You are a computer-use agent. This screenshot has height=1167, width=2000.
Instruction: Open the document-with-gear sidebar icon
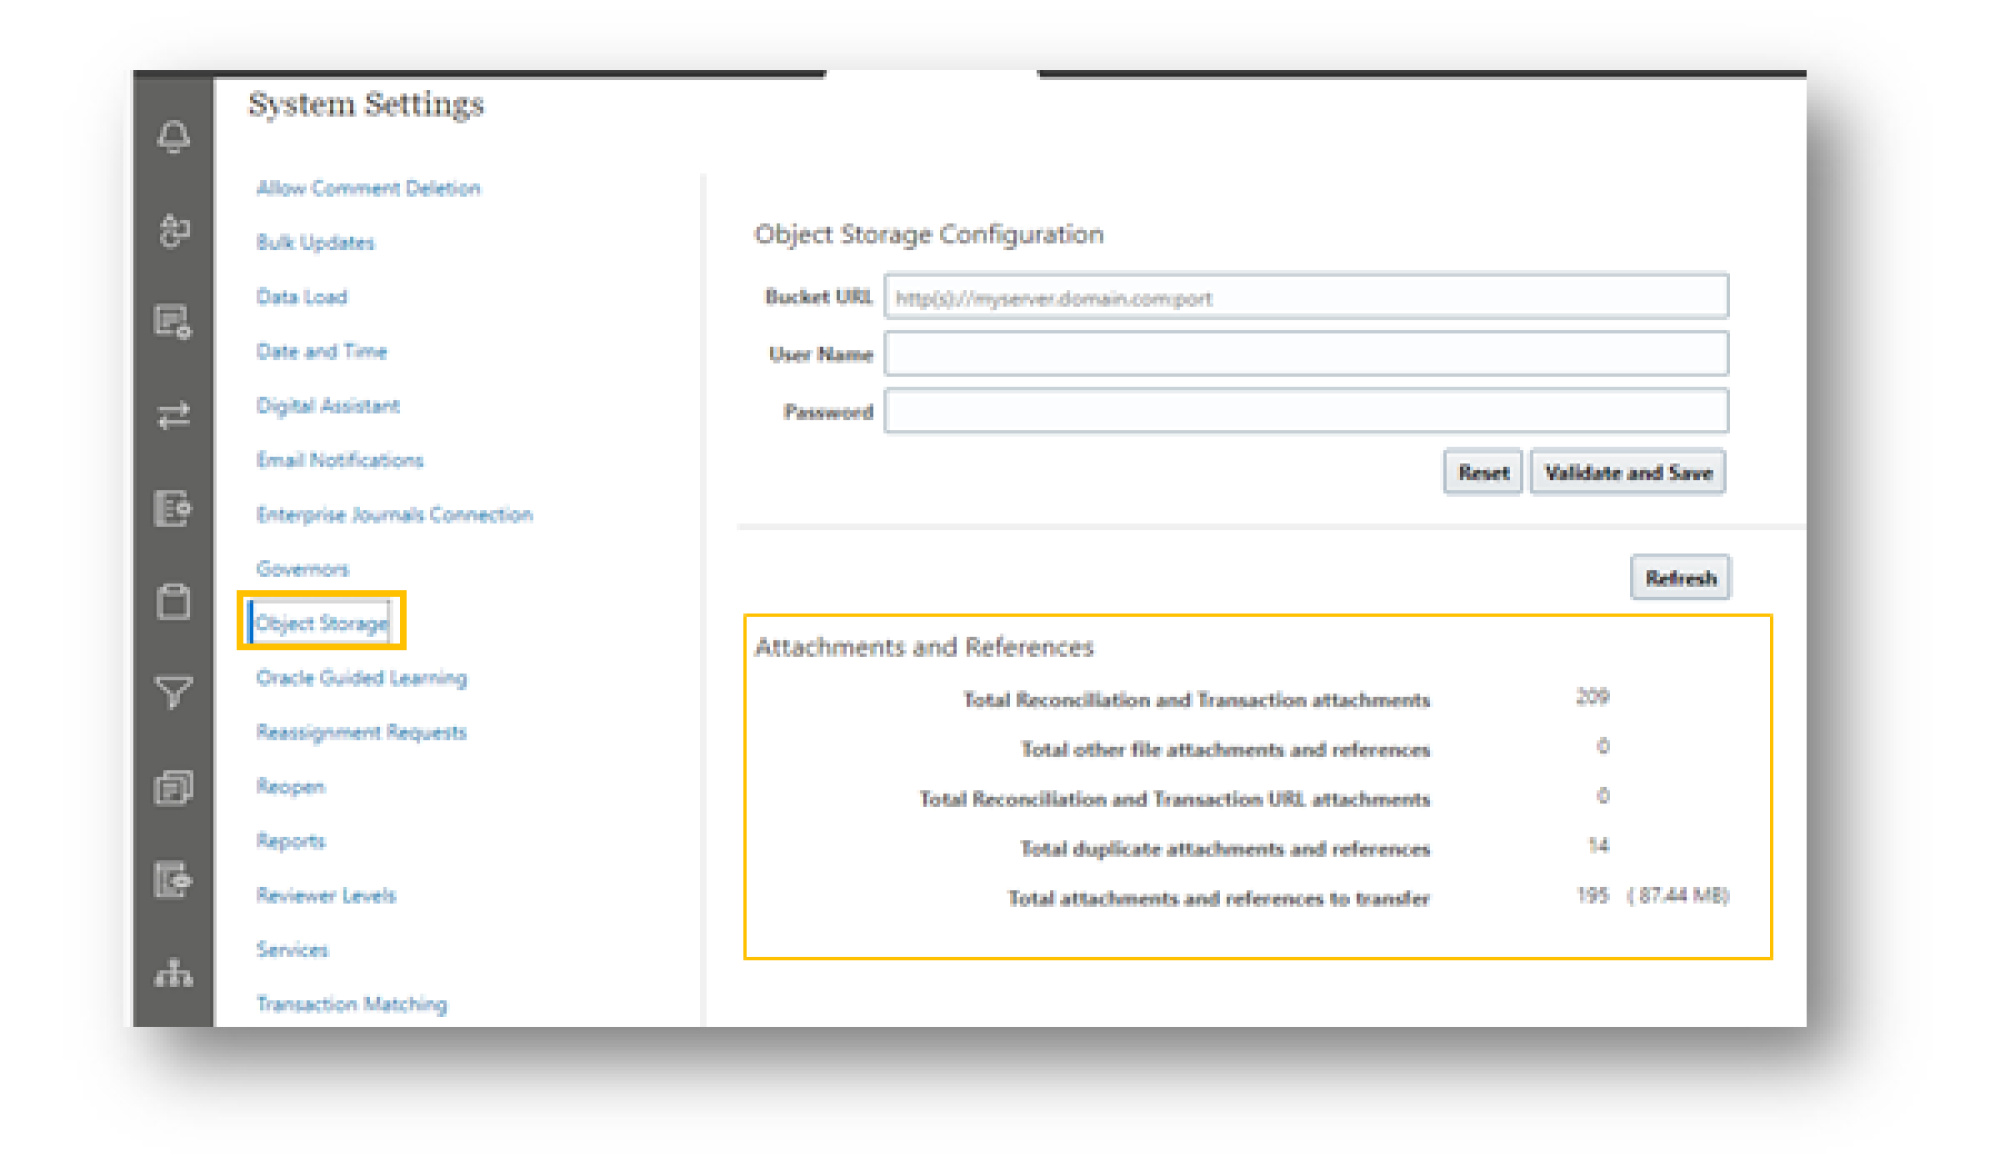point(174,508)
